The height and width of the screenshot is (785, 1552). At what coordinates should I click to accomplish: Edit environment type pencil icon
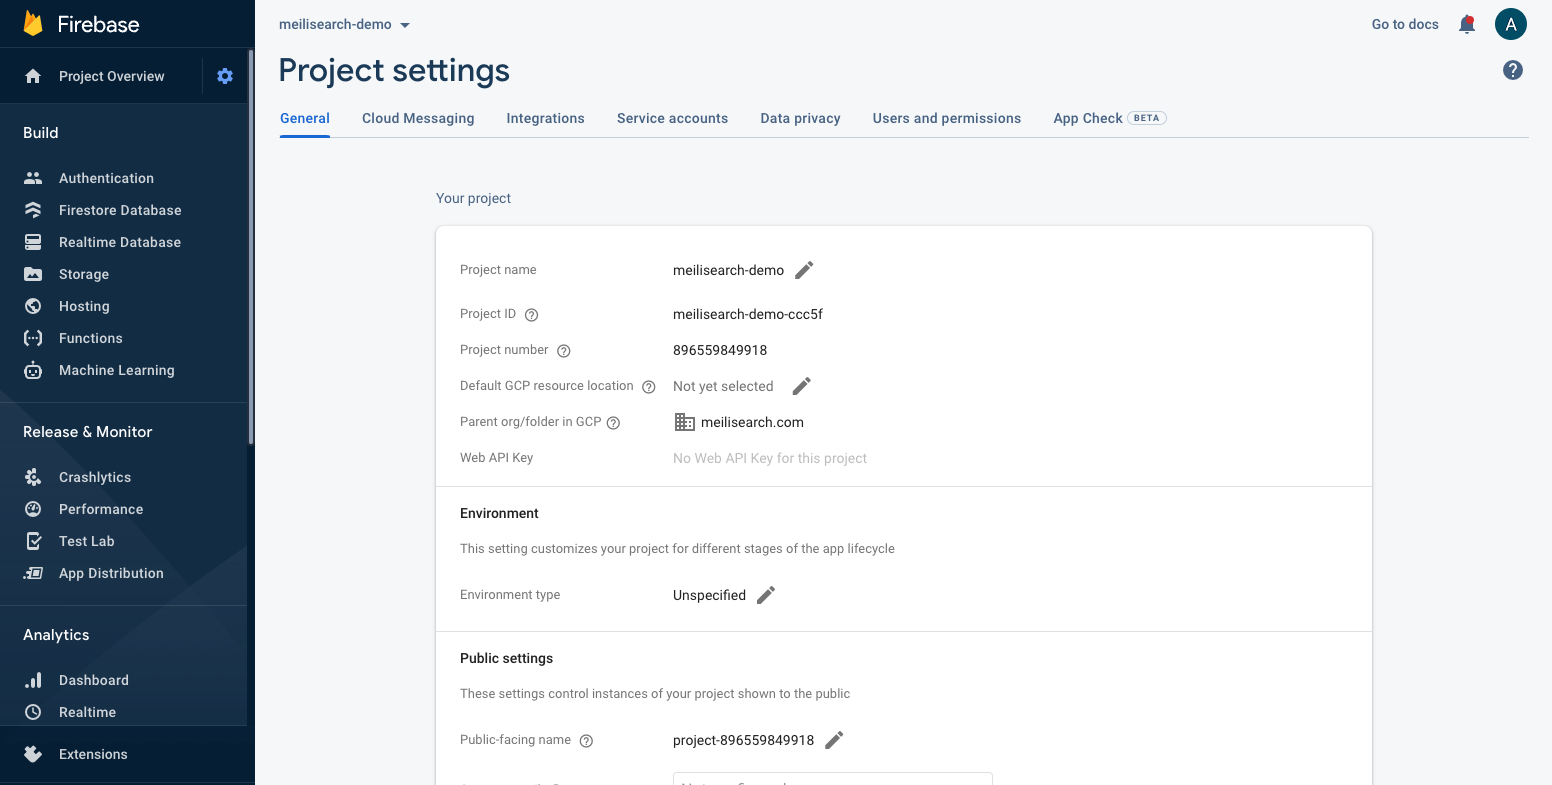[766, 595]
